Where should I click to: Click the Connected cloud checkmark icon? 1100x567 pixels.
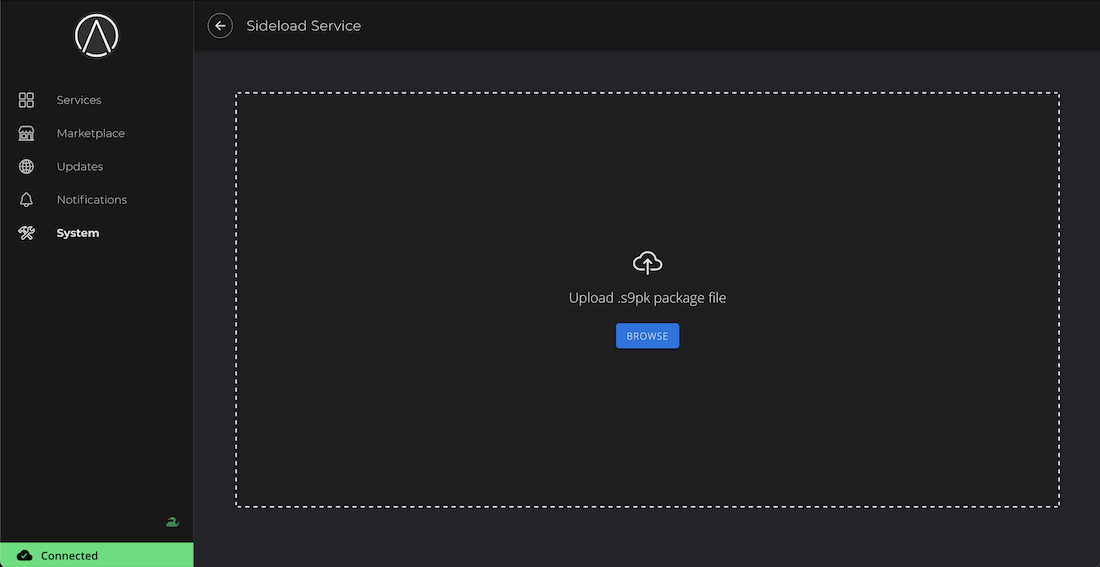click(25, 556)
